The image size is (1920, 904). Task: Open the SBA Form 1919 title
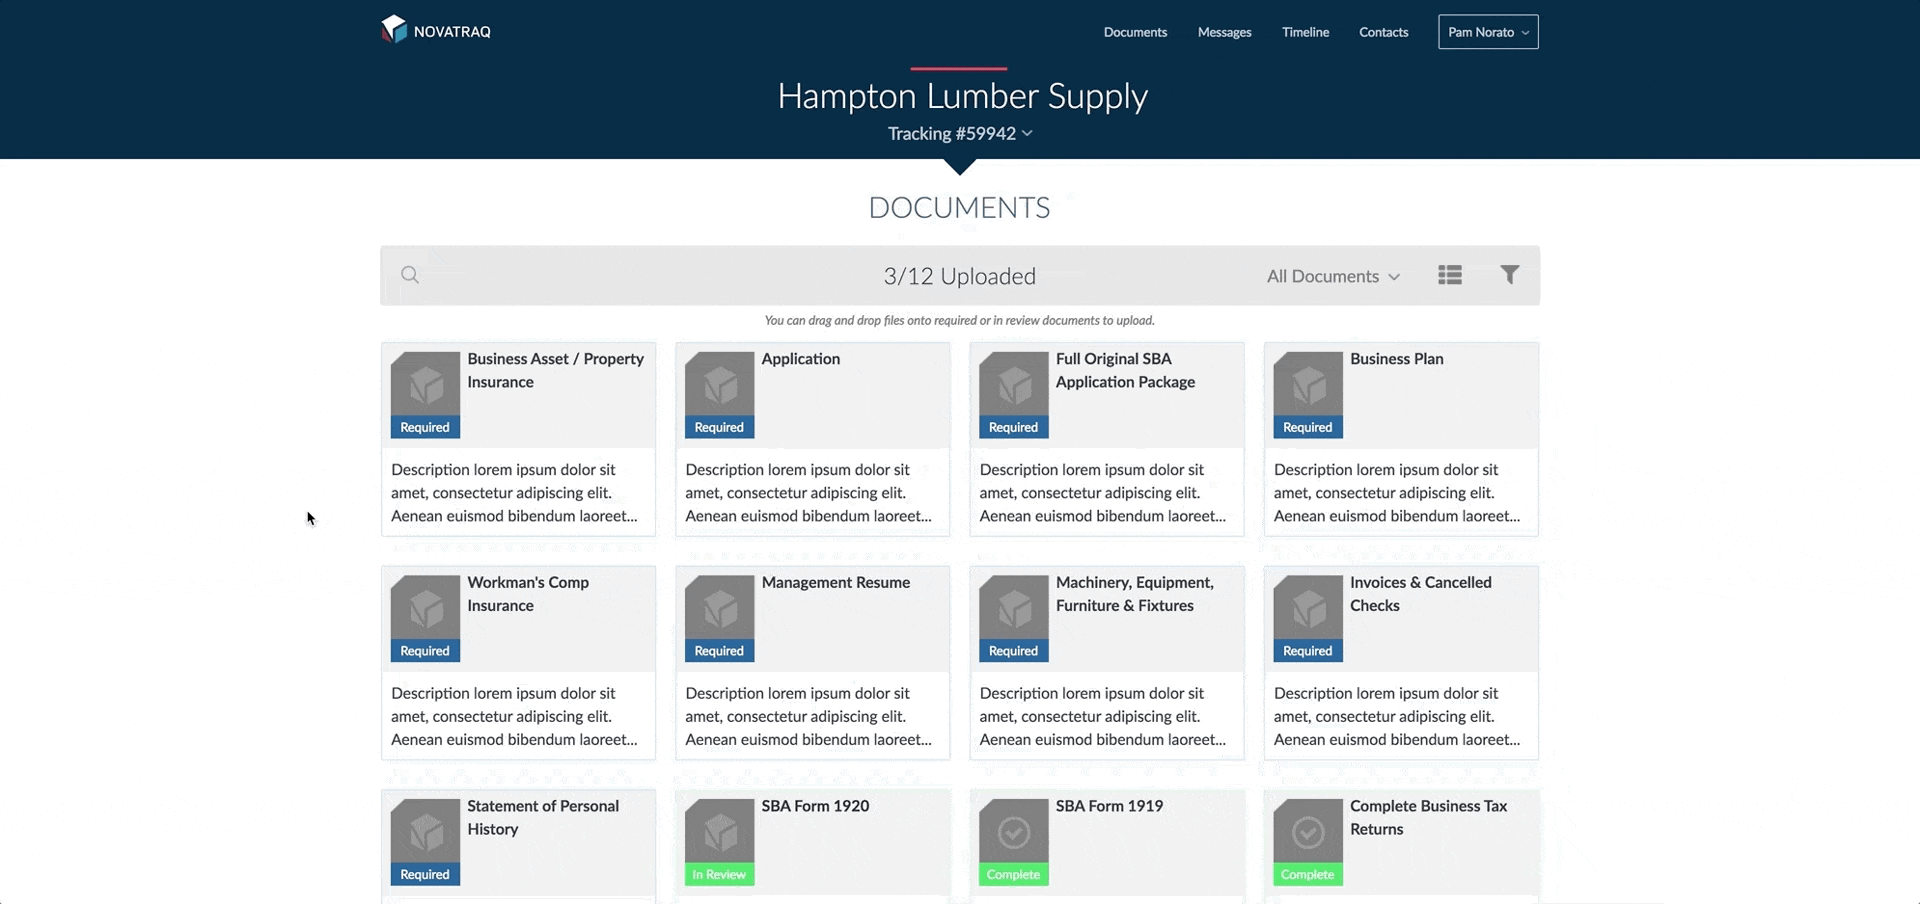click(1109, 806)
